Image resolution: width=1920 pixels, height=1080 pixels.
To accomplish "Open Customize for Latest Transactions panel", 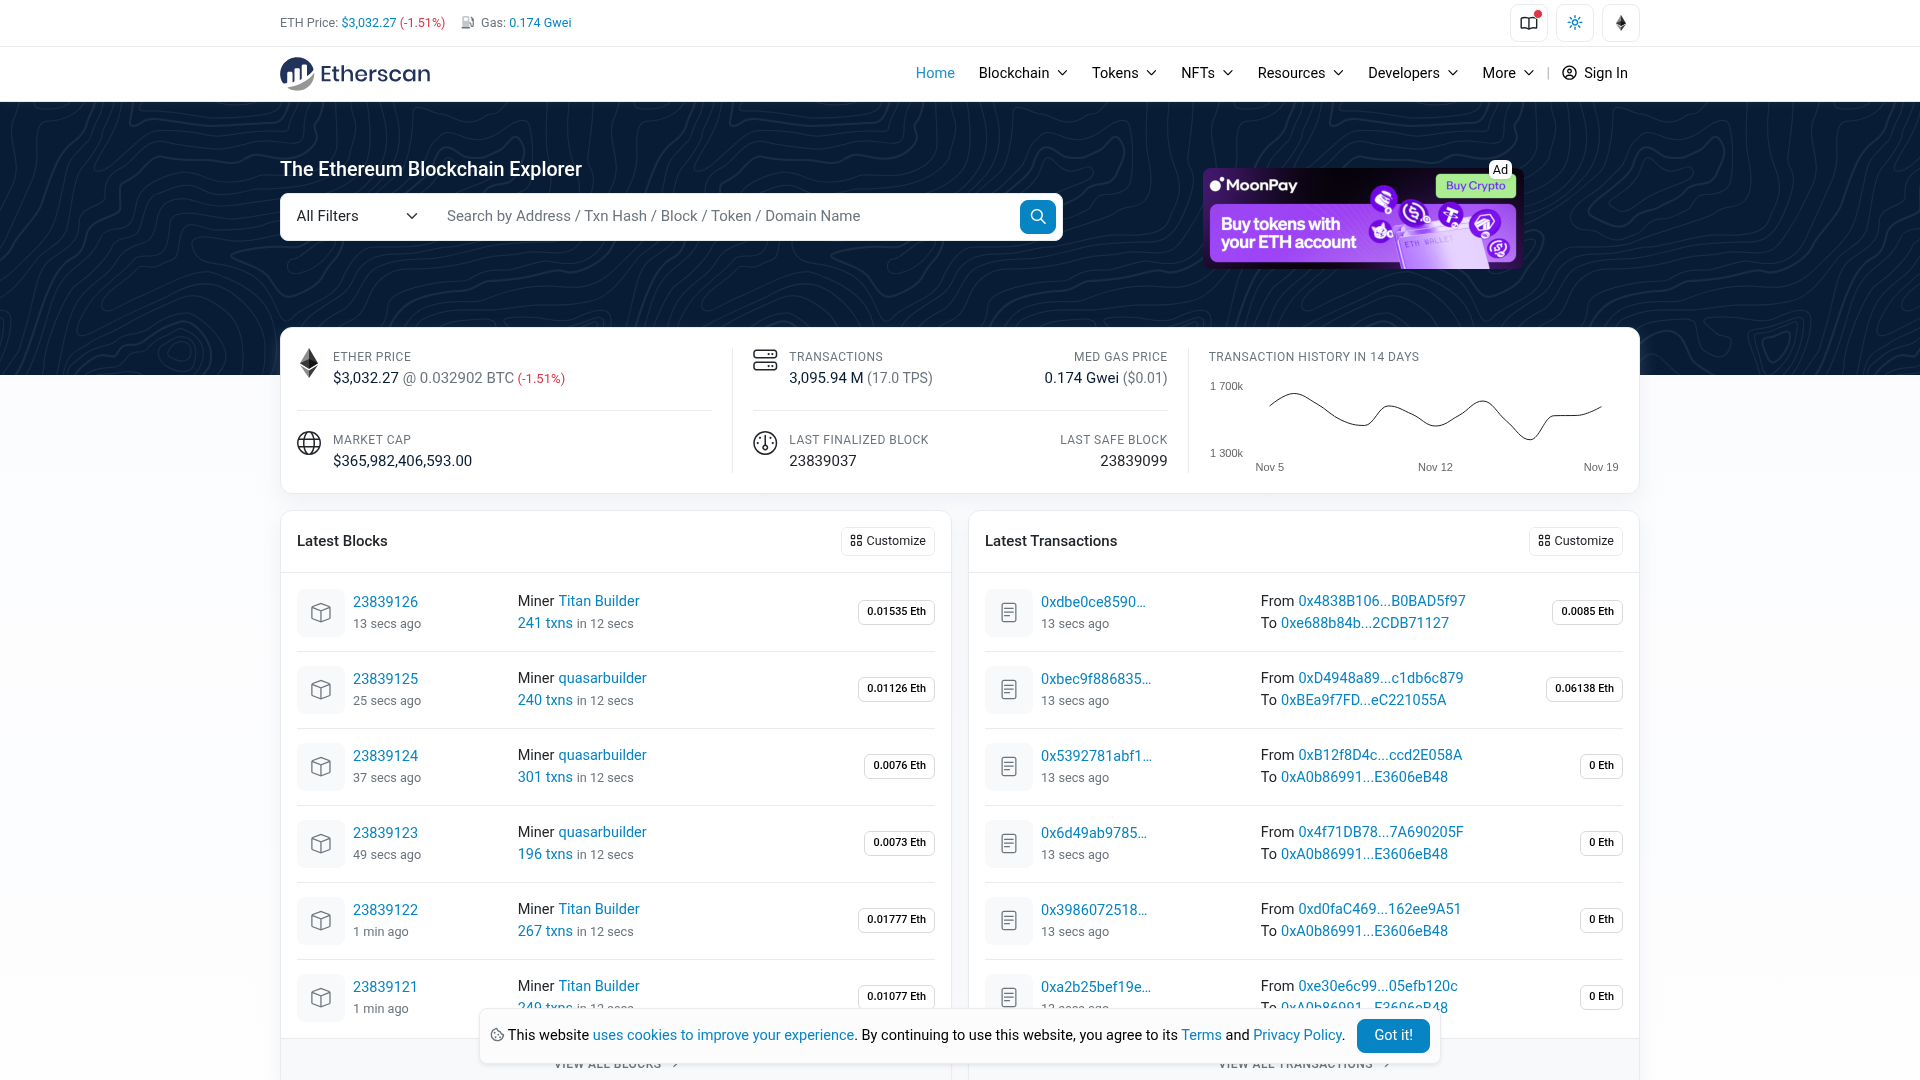I will coord(1575,541).
